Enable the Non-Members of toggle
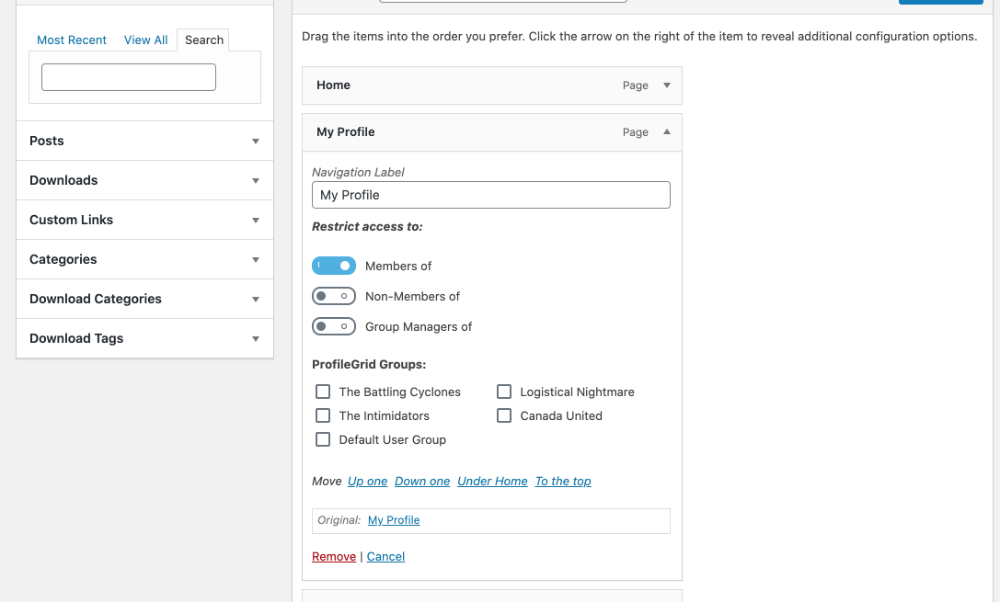Viewport: 1000px width, 602px height. click(334, 296)
